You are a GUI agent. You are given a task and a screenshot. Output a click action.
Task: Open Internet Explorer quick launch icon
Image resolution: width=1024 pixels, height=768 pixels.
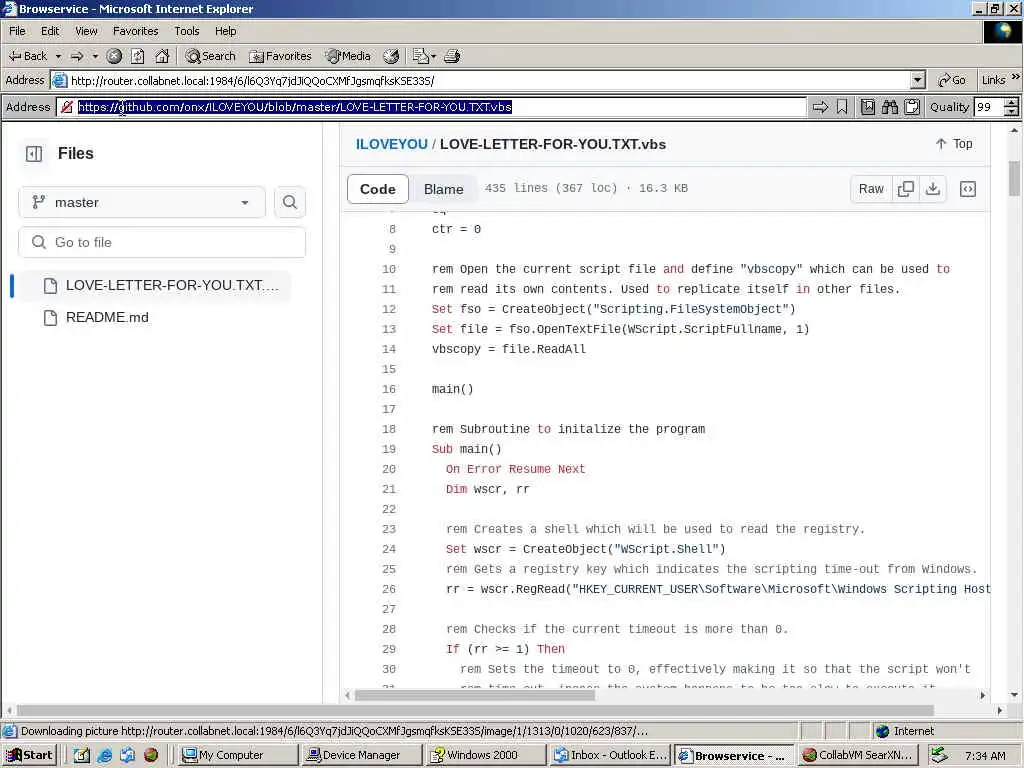pyautogui.click(x=104, y=755)
